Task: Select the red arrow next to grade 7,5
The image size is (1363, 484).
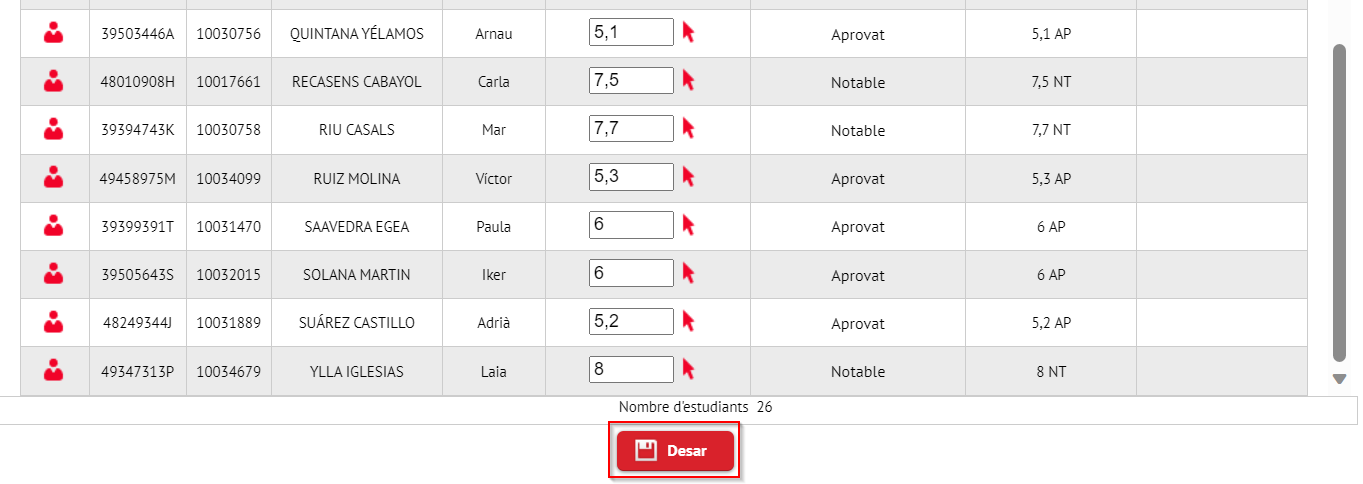Action: 688,80
